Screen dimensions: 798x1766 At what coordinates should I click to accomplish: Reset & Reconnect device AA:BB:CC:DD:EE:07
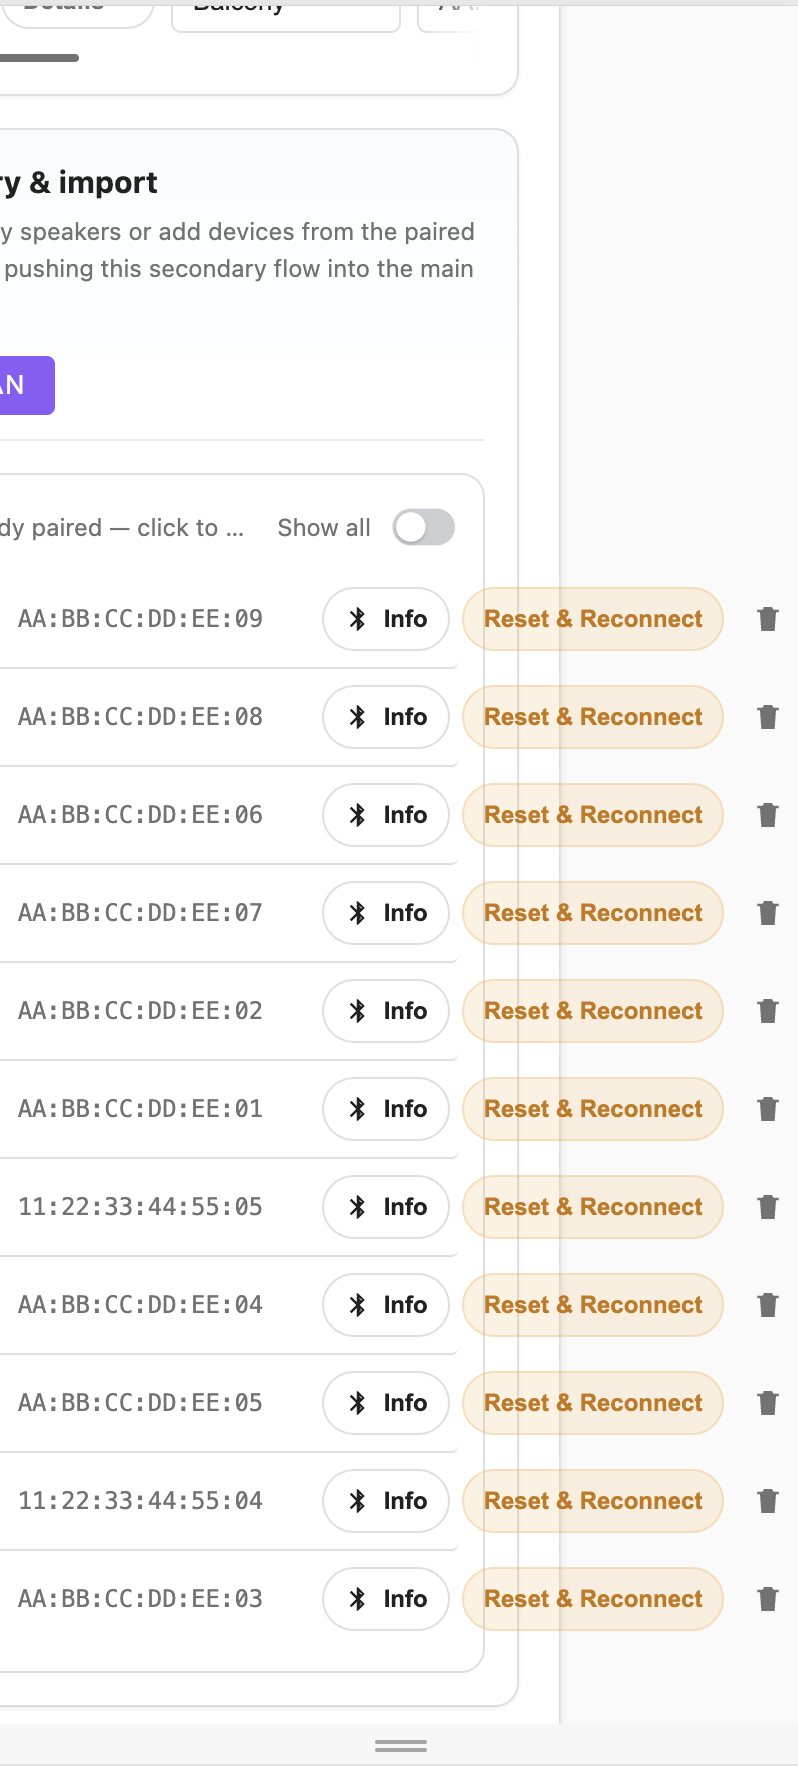pos(592,913)
